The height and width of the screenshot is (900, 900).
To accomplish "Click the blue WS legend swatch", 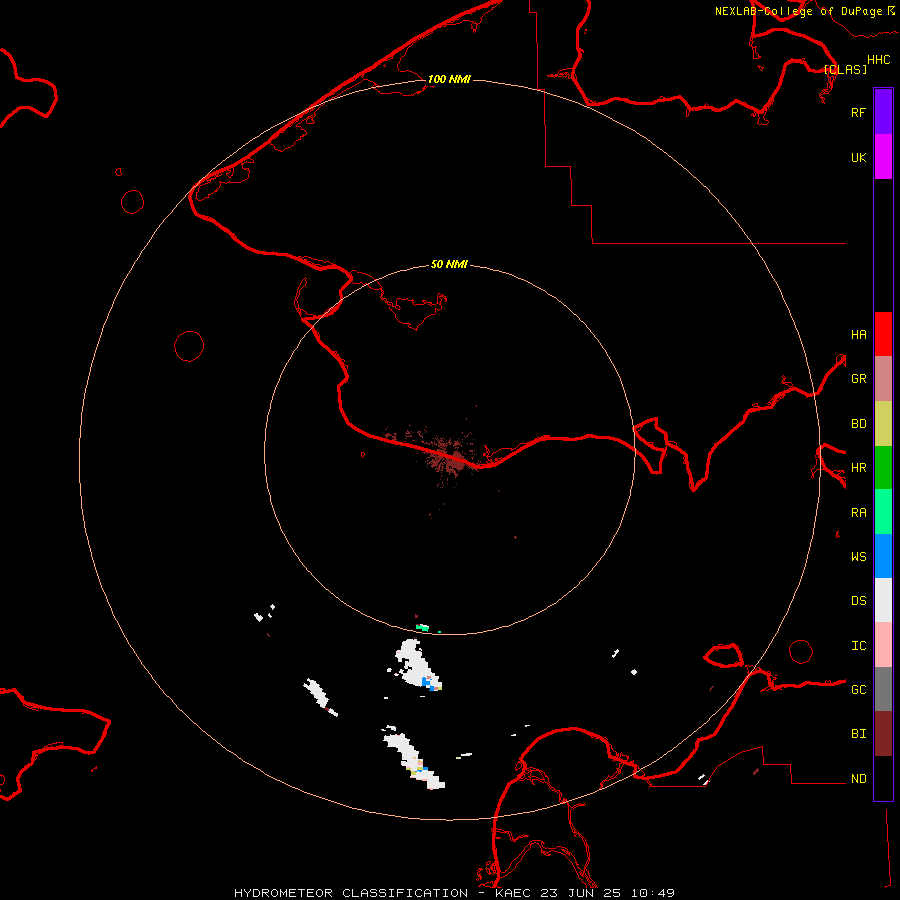I will point(883,556).
